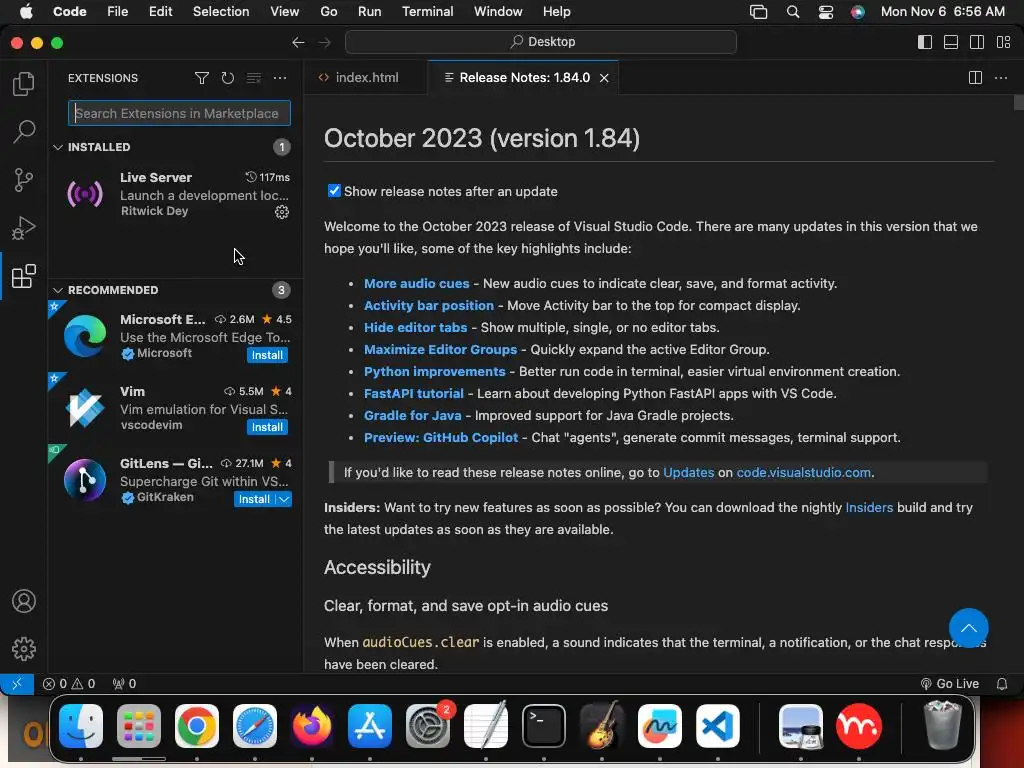
Task: Switch to the index.html tab
Action: coord(366,78)
